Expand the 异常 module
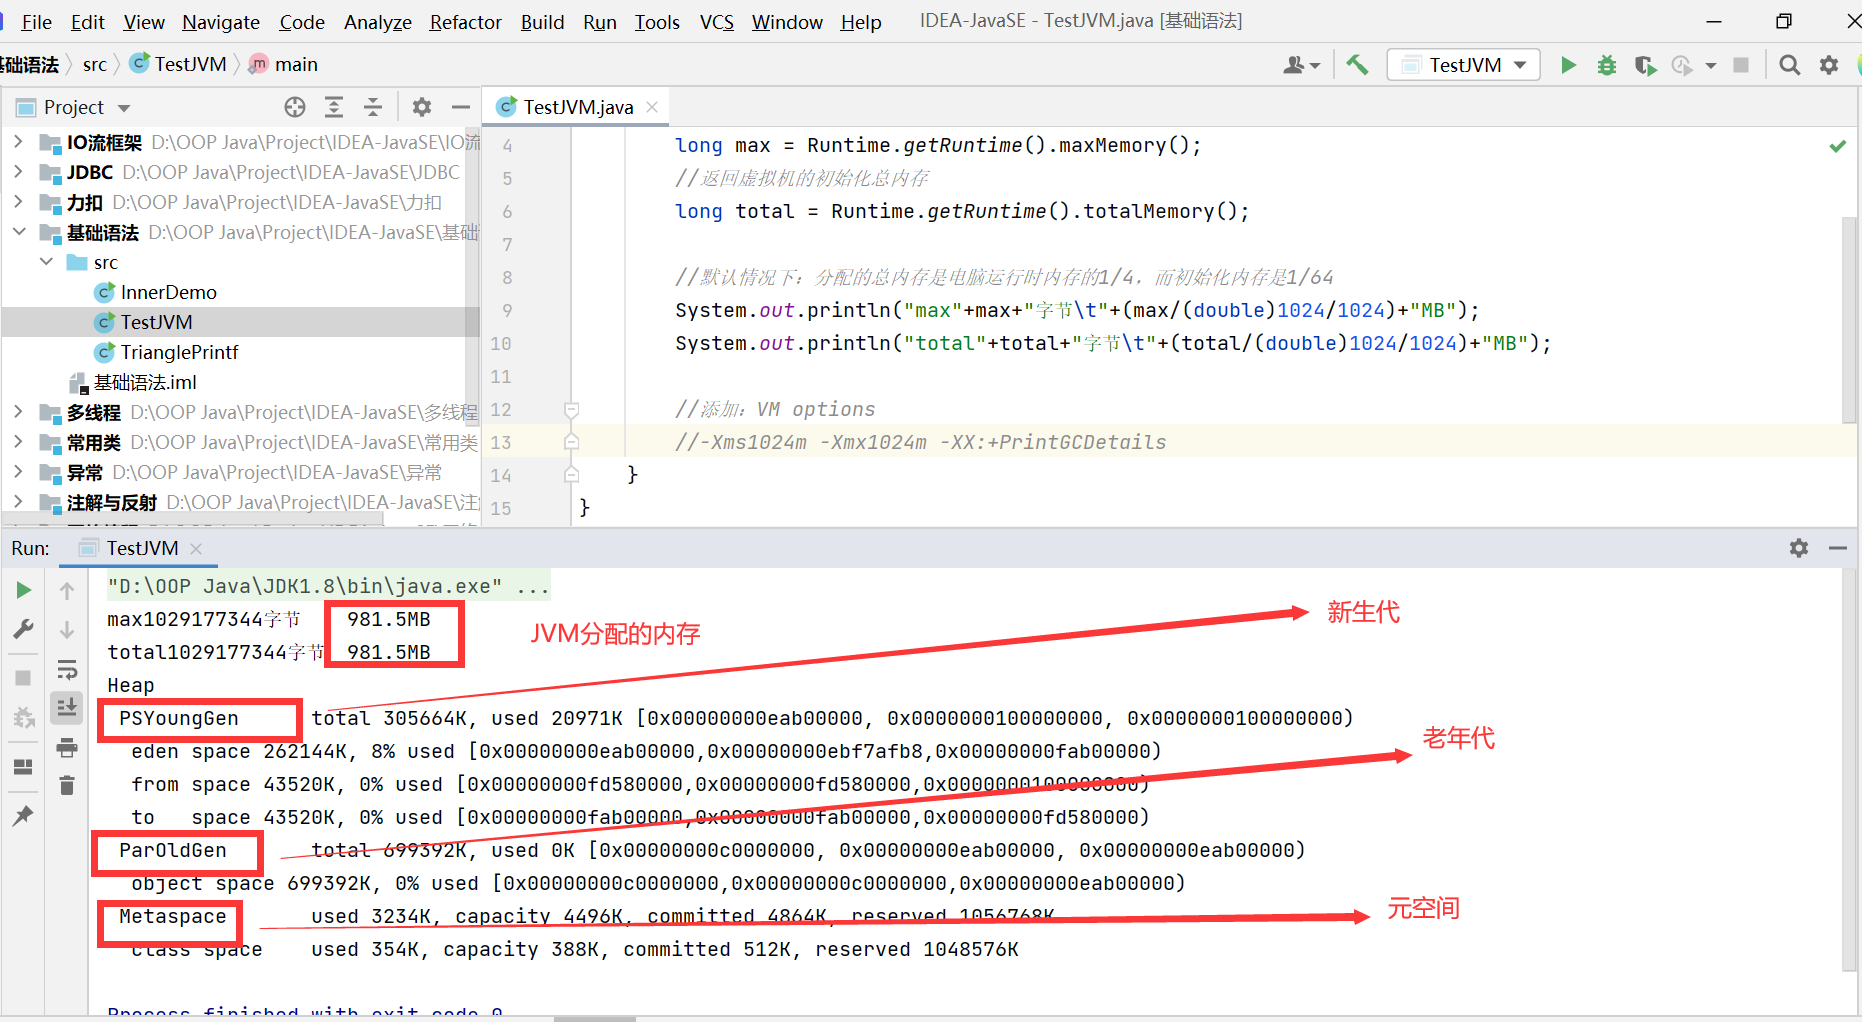Image resolution: width=1862 pixels, height=1022 pixels. pyautogui.click(x=18, y=472)
